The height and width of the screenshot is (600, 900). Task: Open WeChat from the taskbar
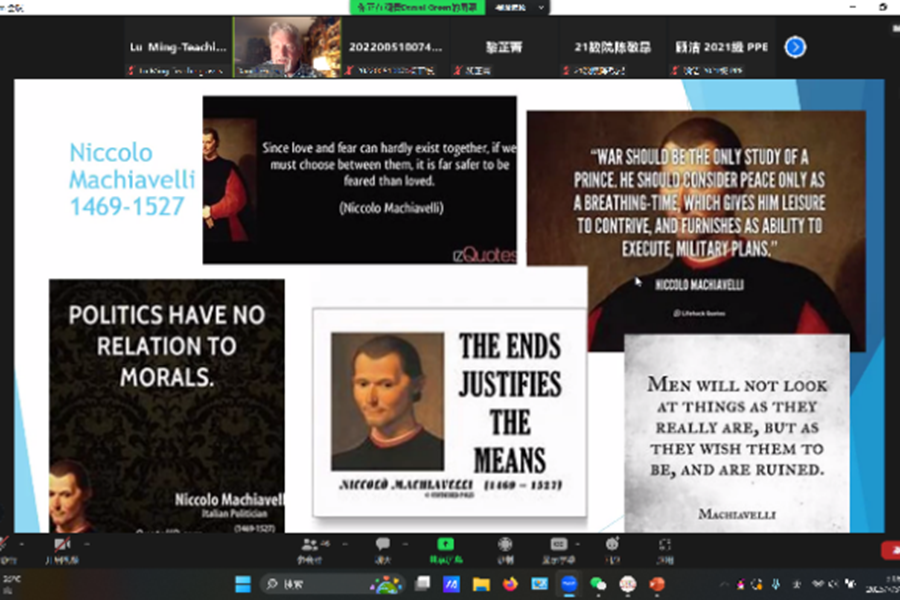[598, 584]
